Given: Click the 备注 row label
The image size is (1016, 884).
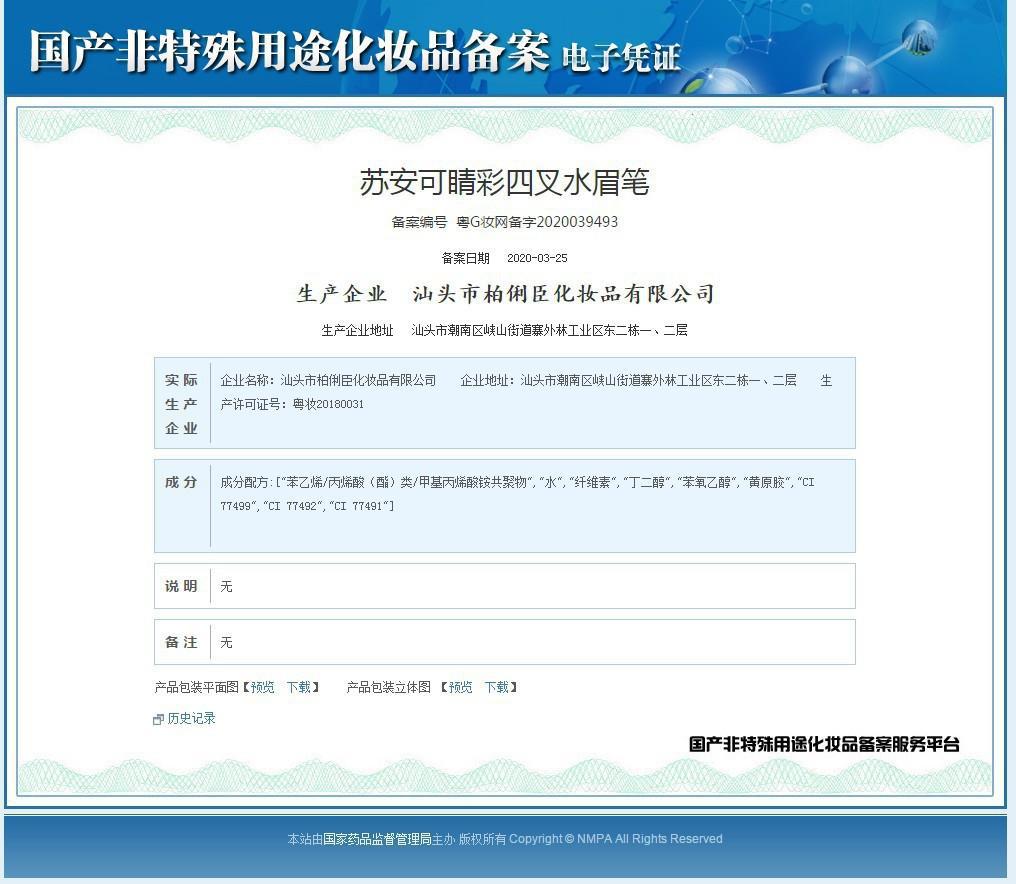Looking at the screenshot, I should 181,642.
